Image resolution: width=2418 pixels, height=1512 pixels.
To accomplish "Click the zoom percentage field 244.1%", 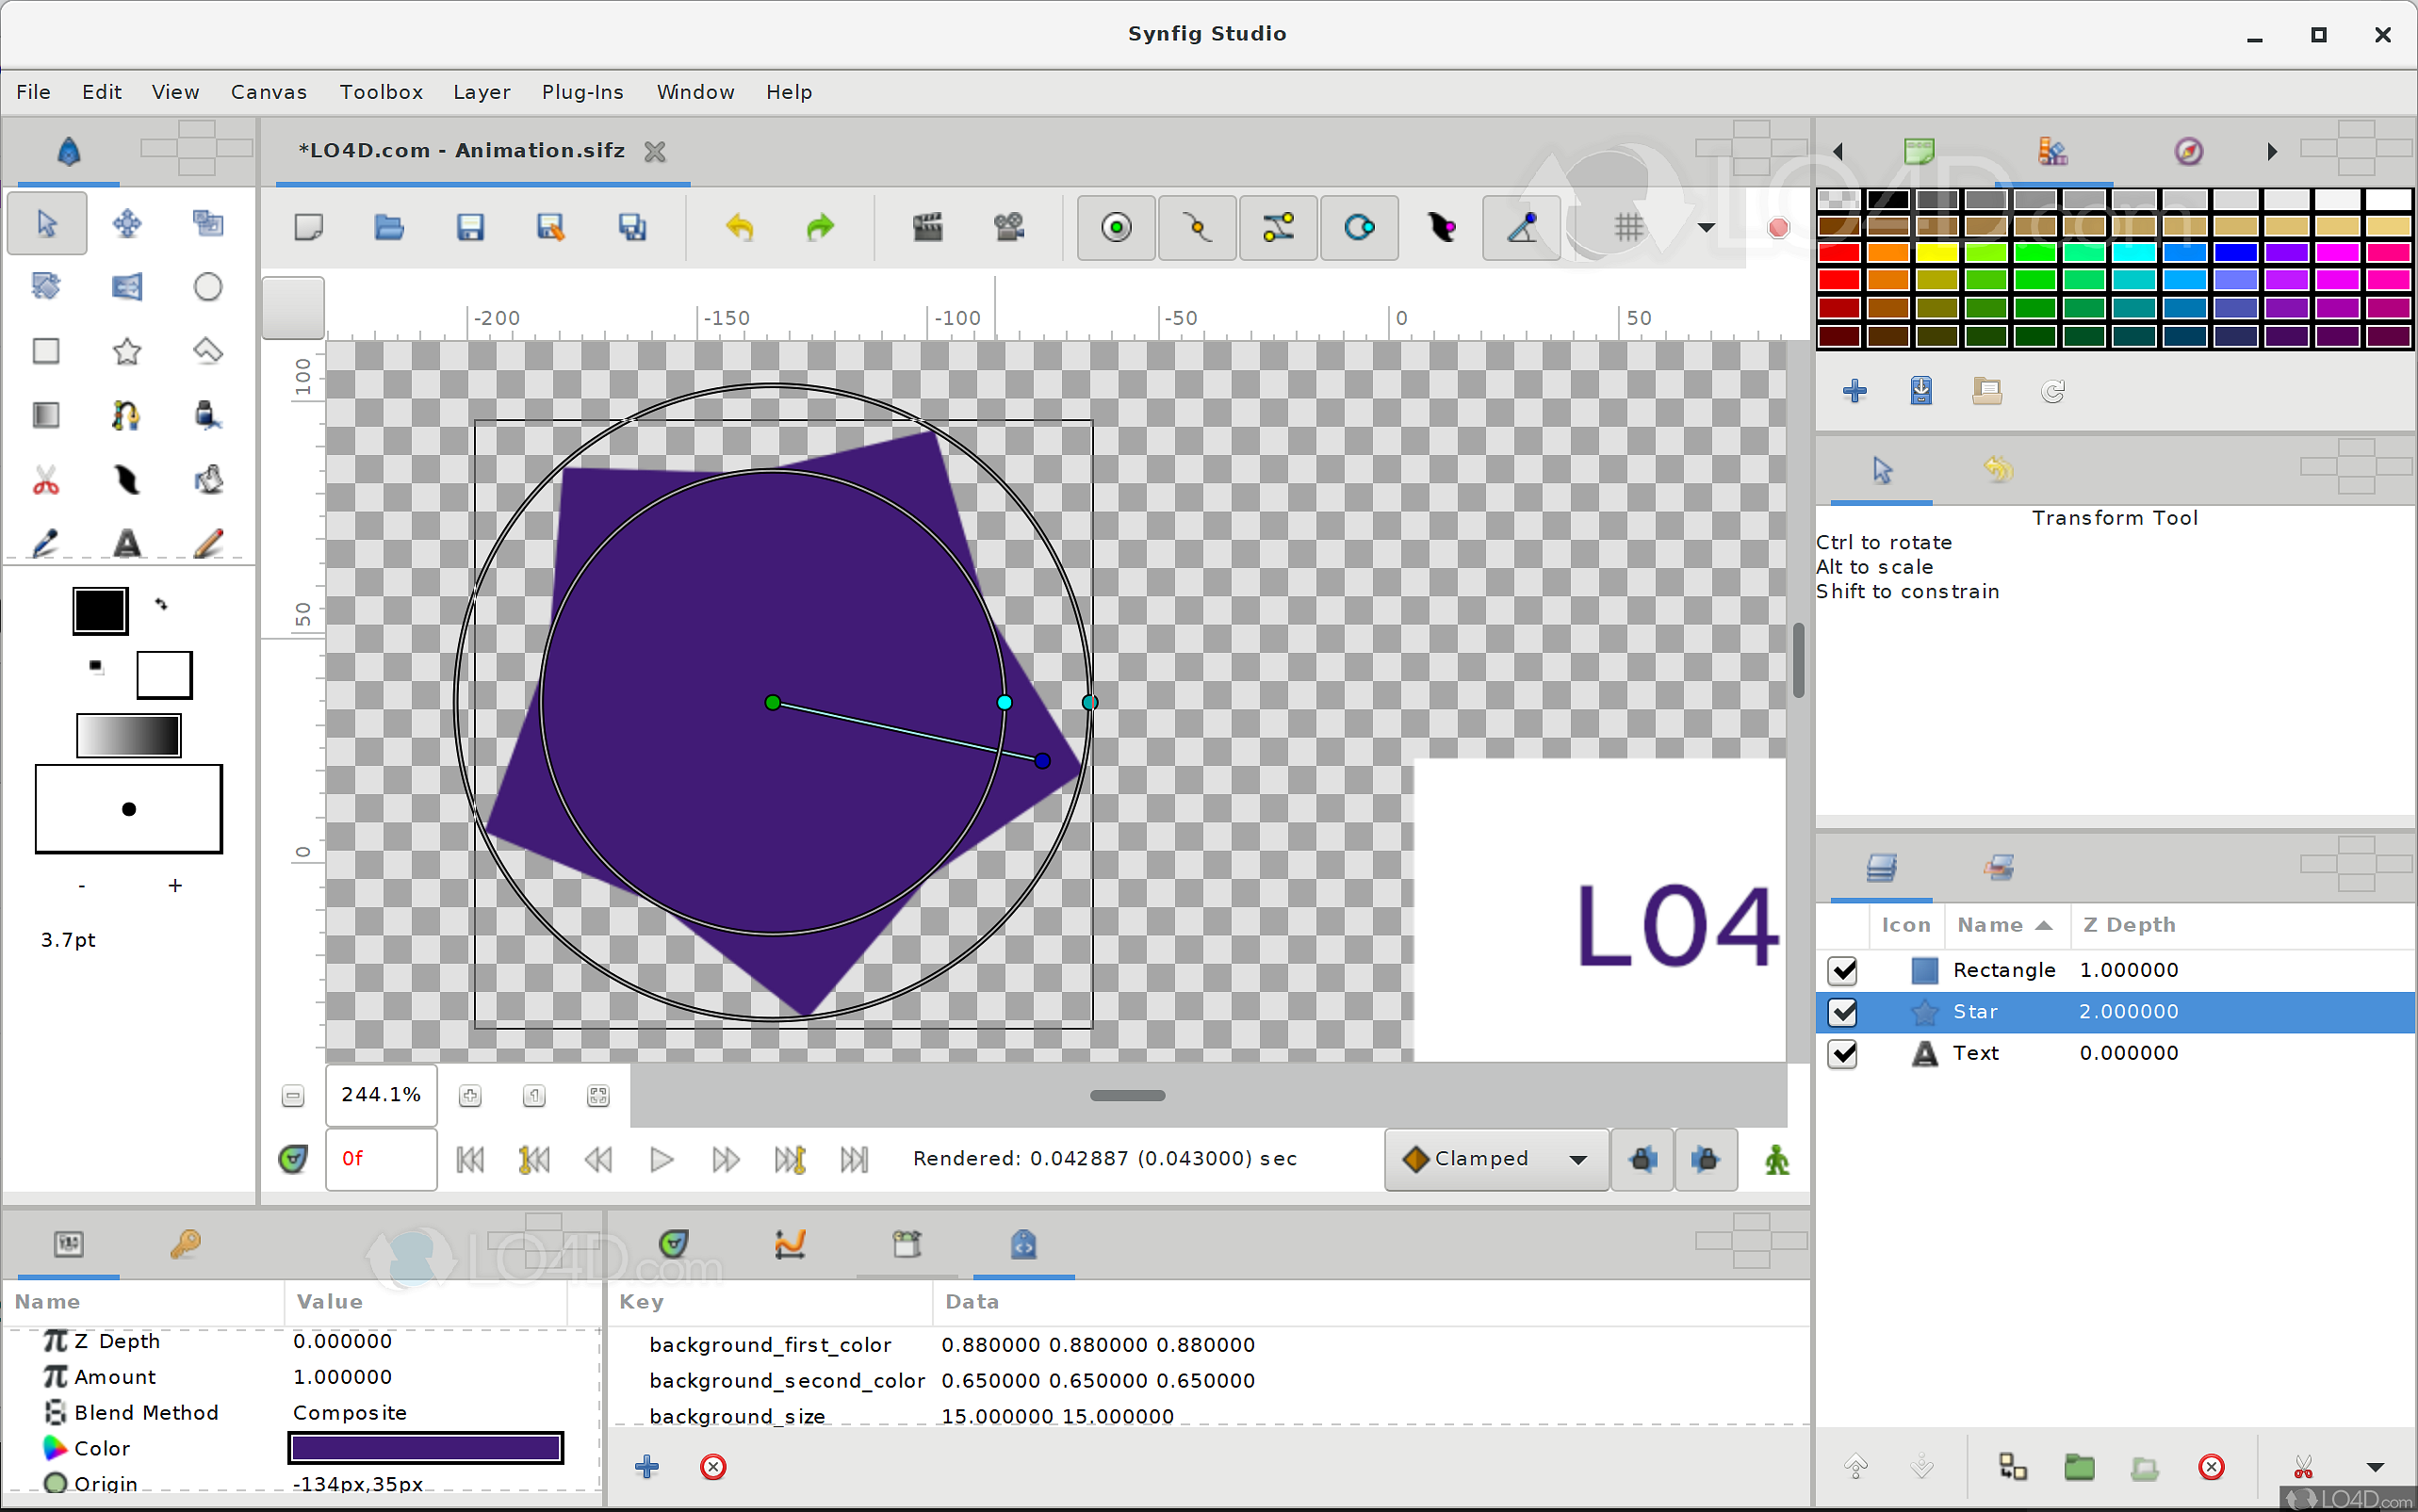I will pyautogui.click(x=380, y=1095).
